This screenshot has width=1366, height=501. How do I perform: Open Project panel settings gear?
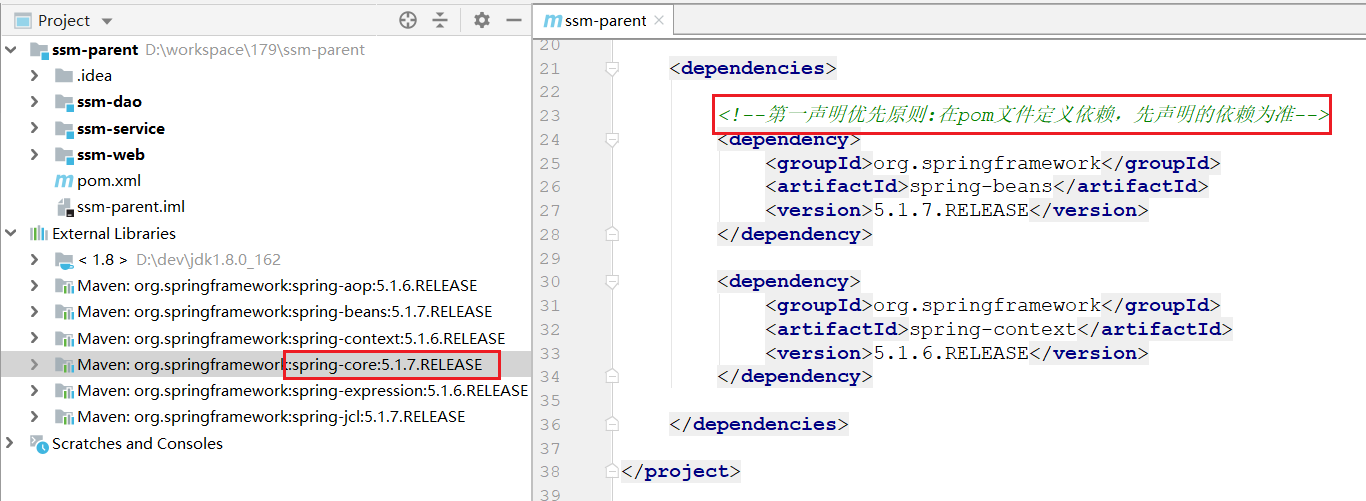click(x=482, y=20)
